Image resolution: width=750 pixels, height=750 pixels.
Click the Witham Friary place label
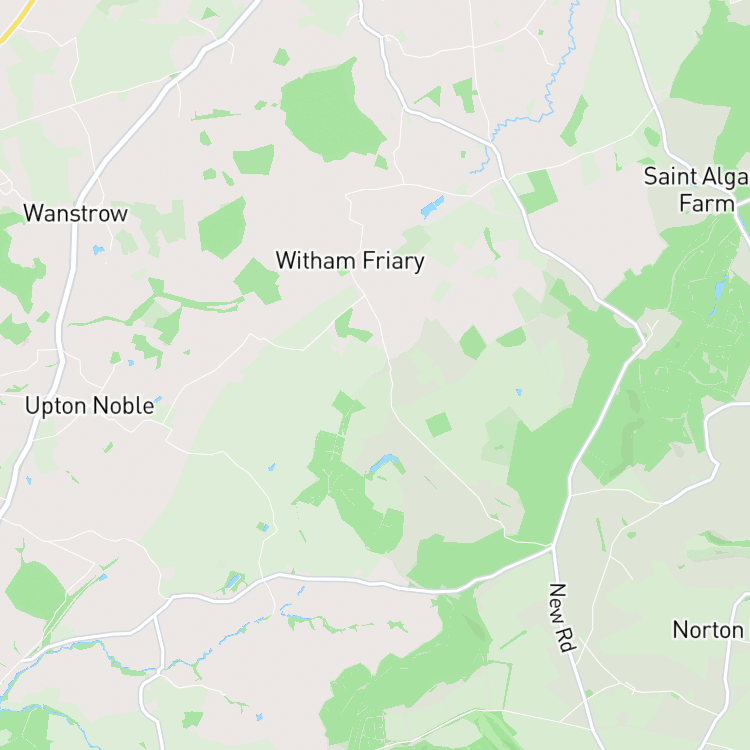point(350,261)
